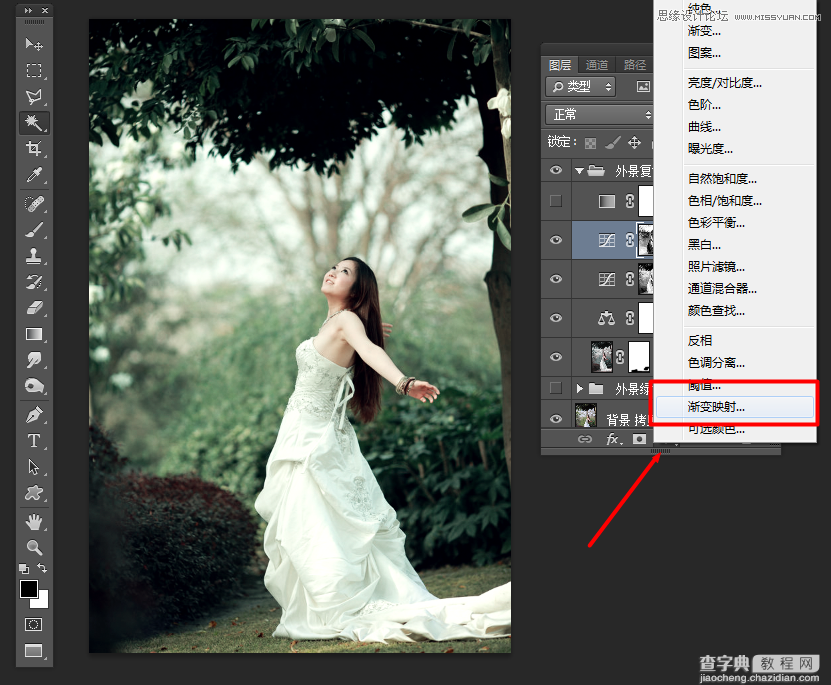The height and width of the screenshot is (685, 831).
Task: Show the hidden gradient adjustment layer
Action: [555, 201]
